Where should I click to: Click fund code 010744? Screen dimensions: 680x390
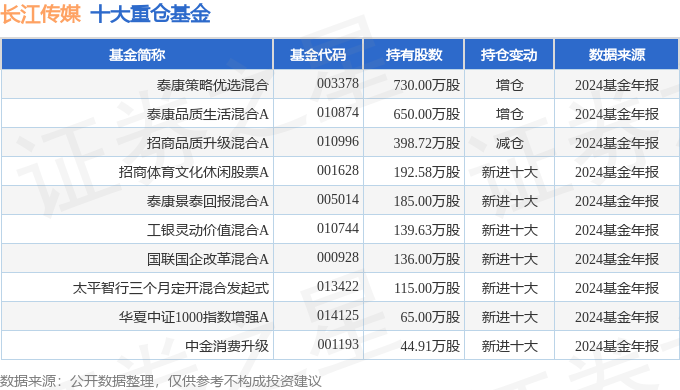pos(338,228)
